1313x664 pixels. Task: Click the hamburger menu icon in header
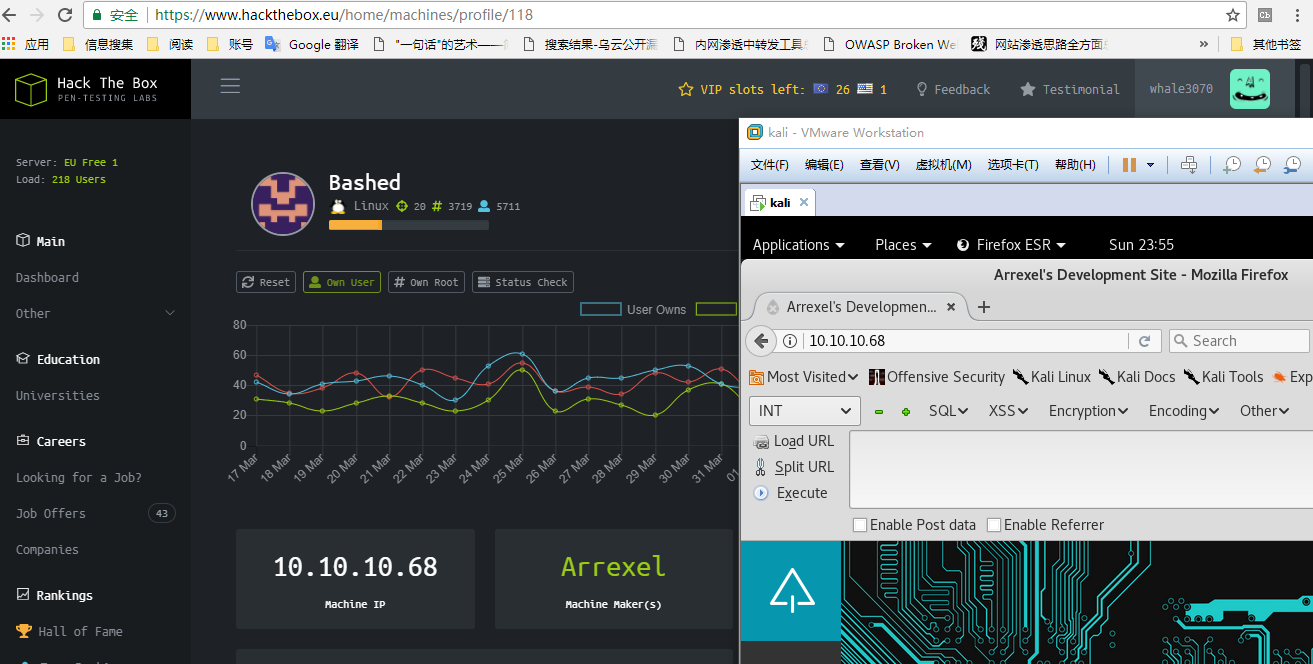230,86
